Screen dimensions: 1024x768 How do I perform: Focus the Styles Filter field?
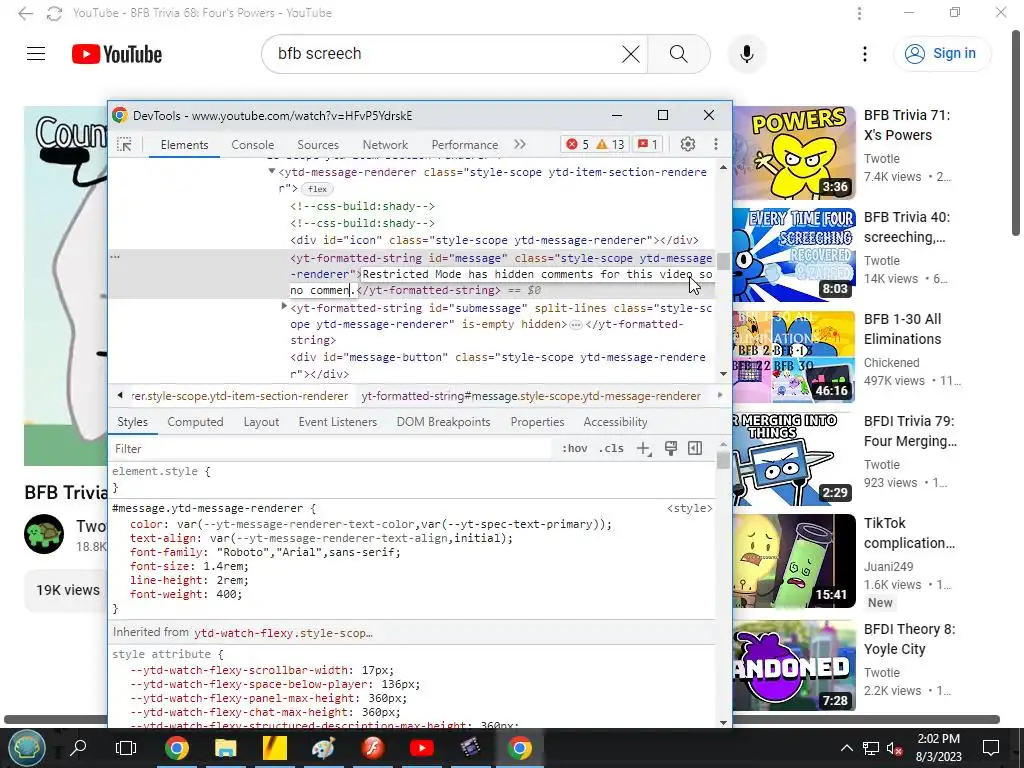coord(330,449)
